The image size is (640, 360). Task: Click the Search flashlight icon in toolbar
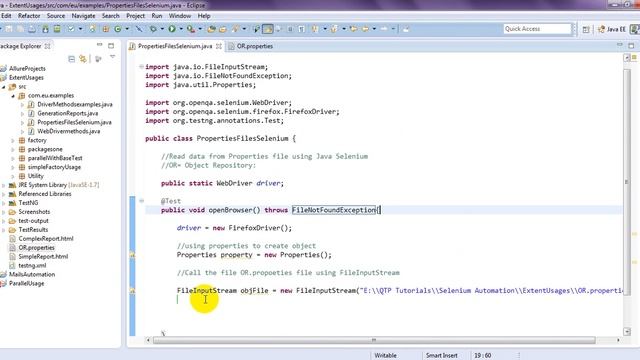(236, 29)
